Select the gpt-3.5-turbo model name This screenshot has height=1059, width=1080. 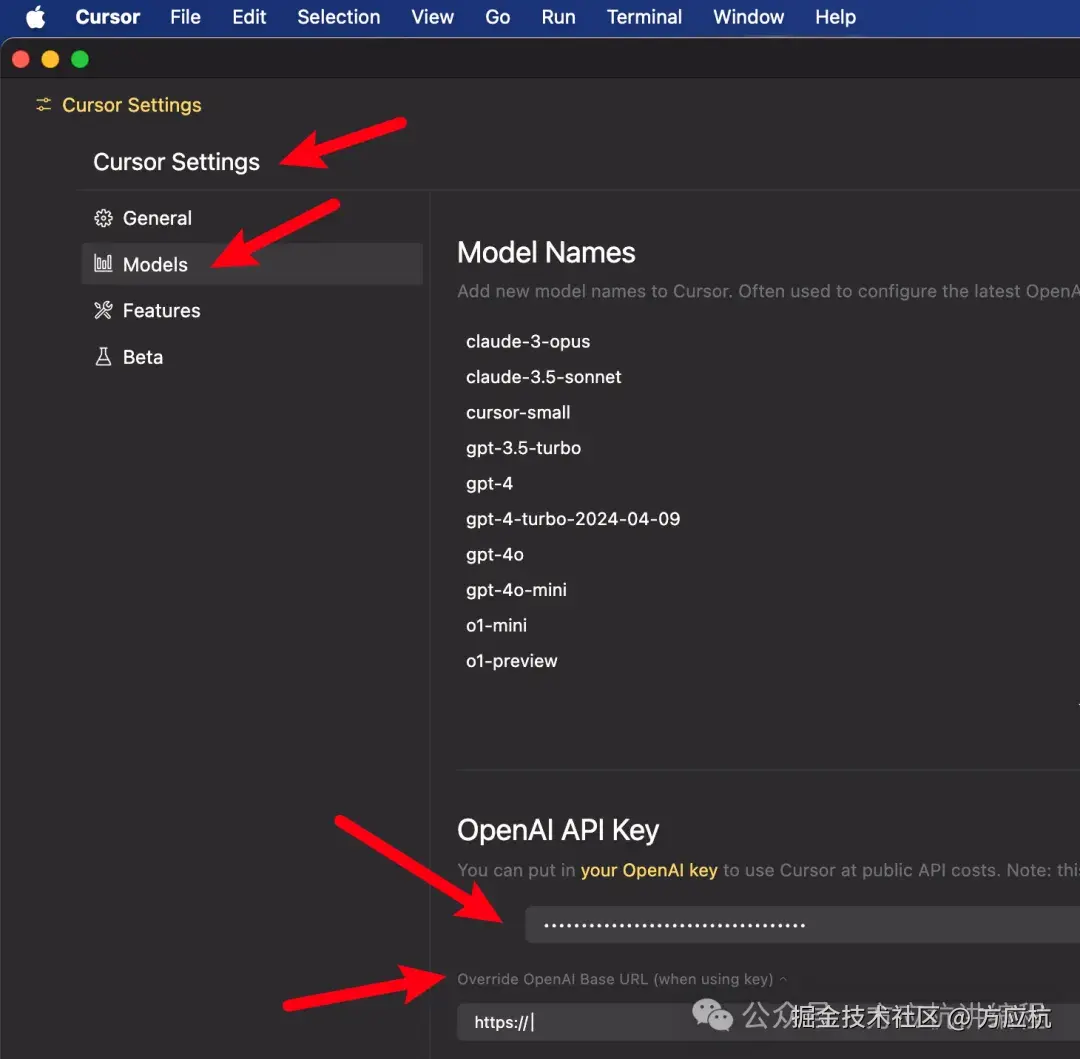pos(523,448)
